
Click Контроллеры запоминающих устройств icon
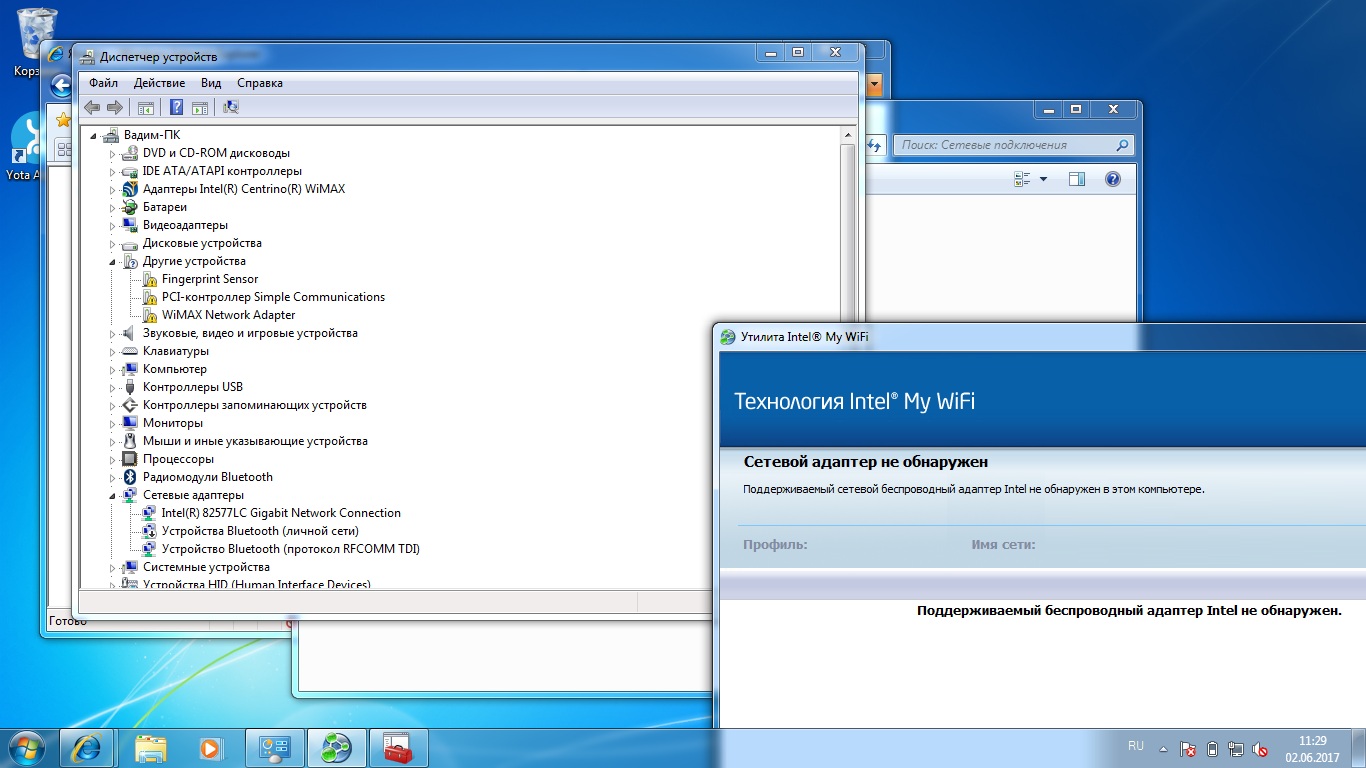129,405
